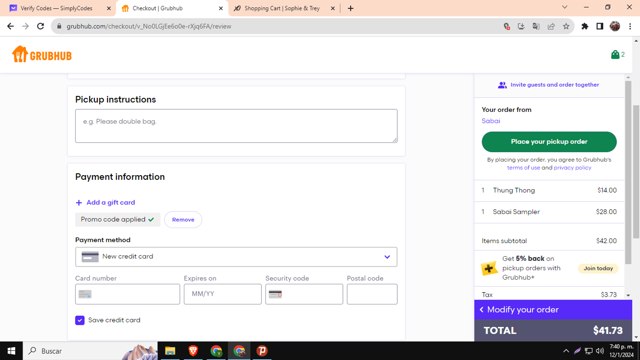Go back with the browser back arrow
640x360 pixels.
point(11,26)
